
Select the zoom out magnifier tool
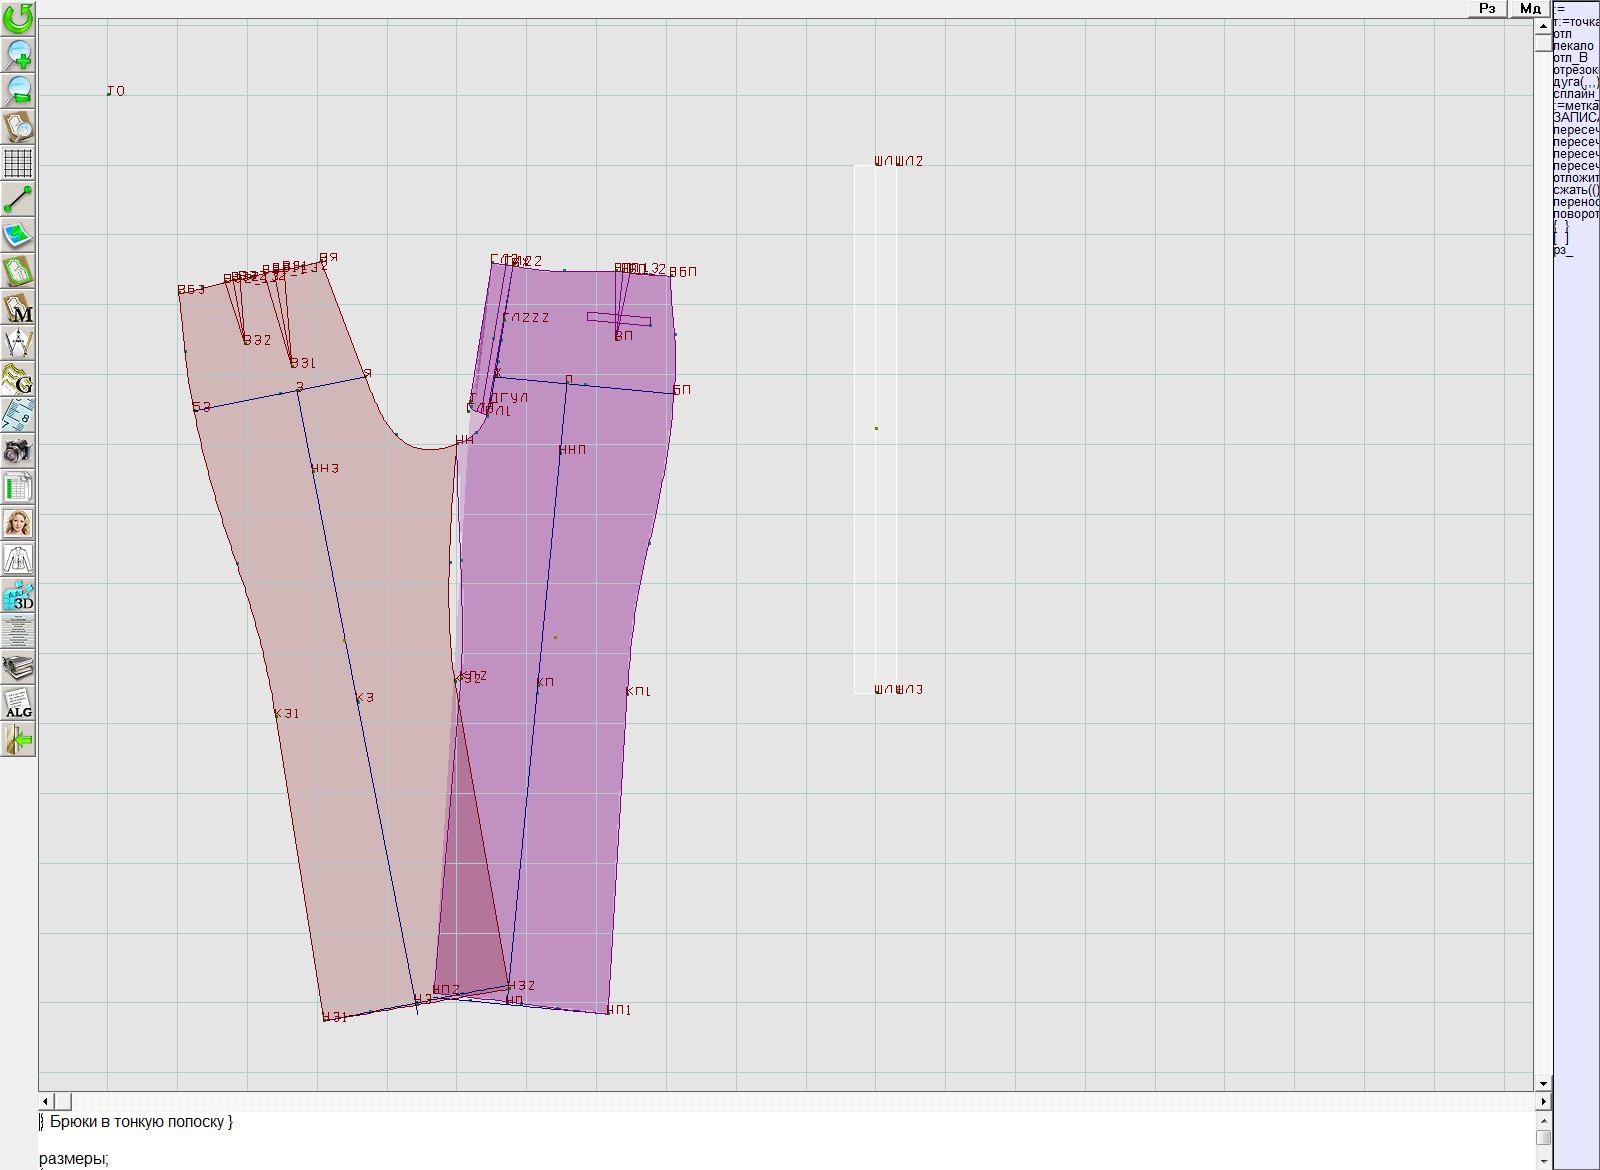click(18, 90)
